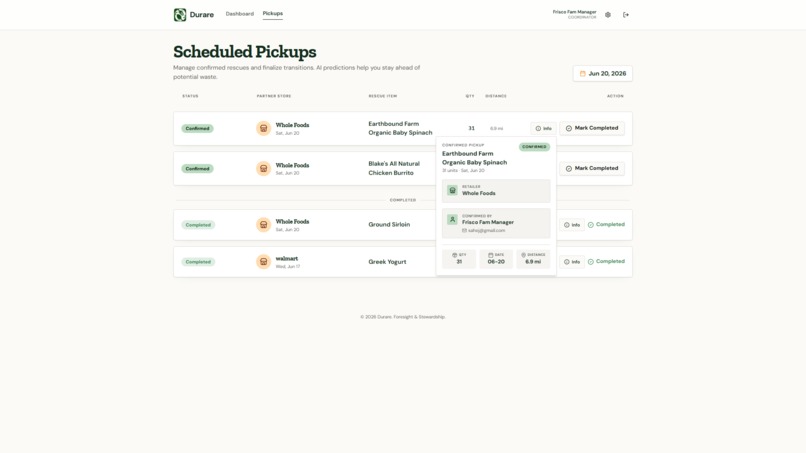The height and width of the screenshot is (453, 806).
Task: Click Status column header
Action: [x=190, y=96]
